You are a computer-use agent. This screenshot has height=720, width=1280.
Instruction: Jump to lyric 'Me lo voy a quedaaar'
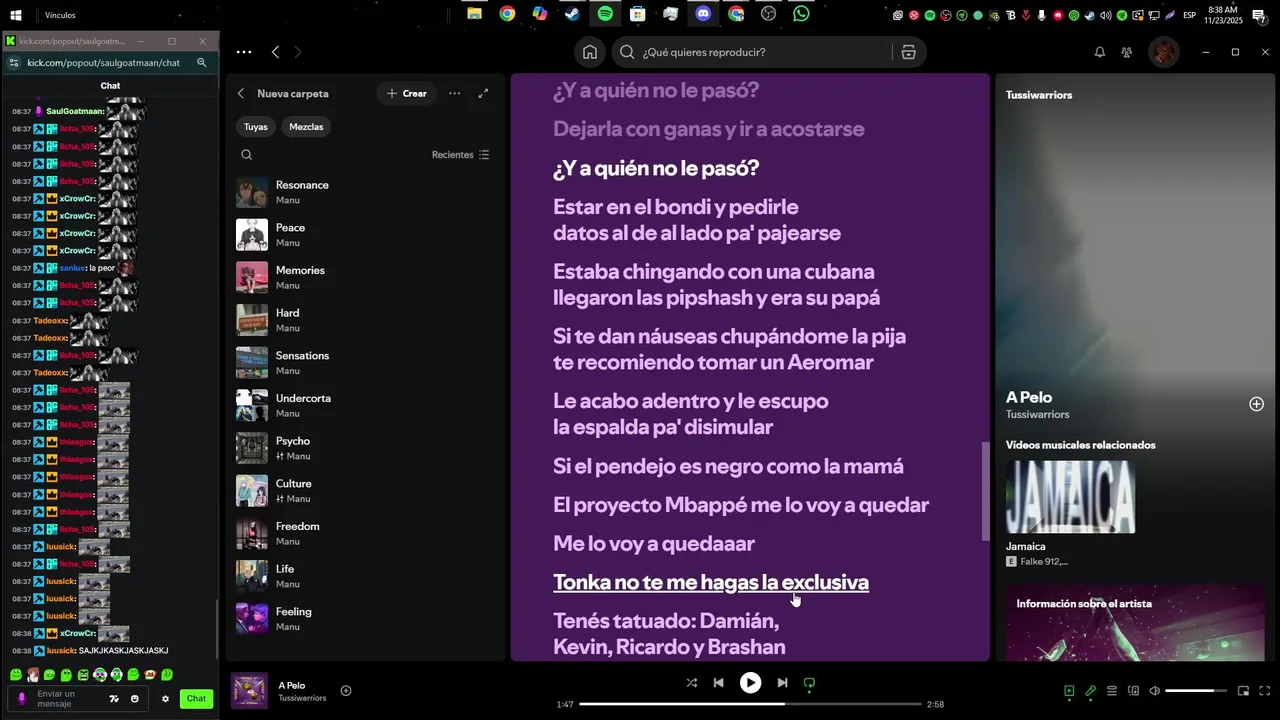654,544
